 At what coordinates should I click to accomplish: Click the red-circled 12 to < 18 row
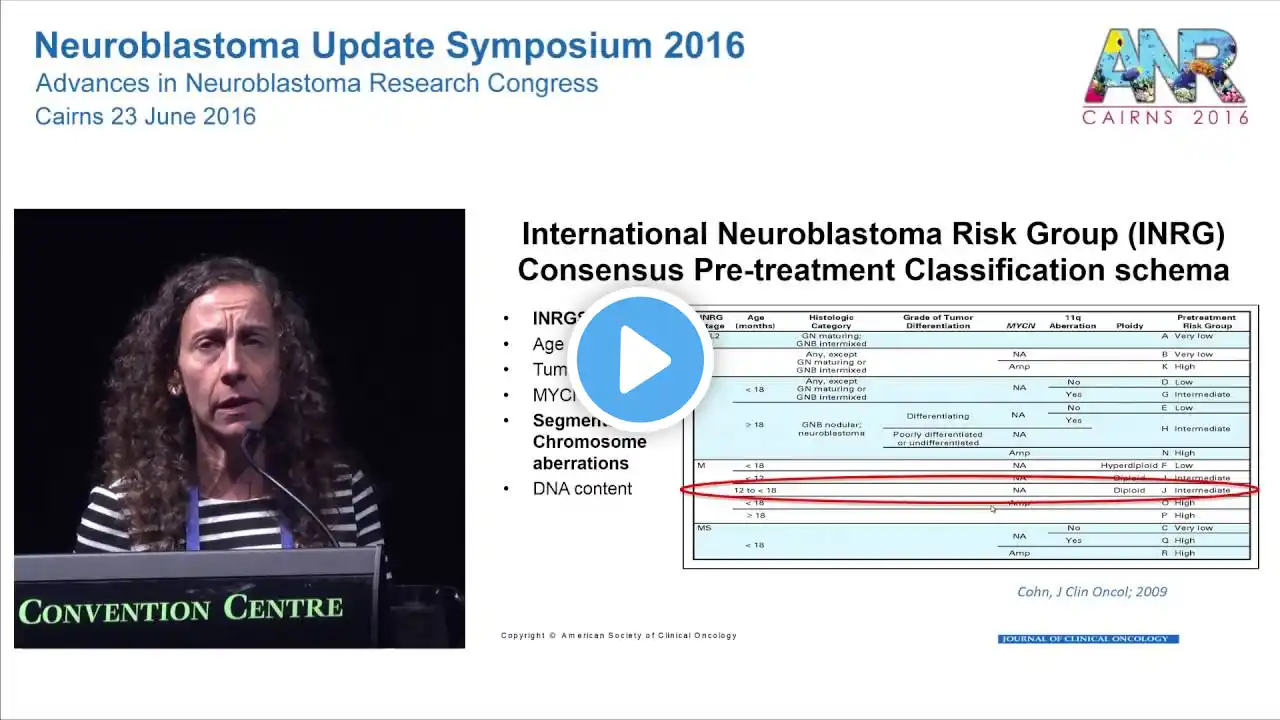point(969,490)
